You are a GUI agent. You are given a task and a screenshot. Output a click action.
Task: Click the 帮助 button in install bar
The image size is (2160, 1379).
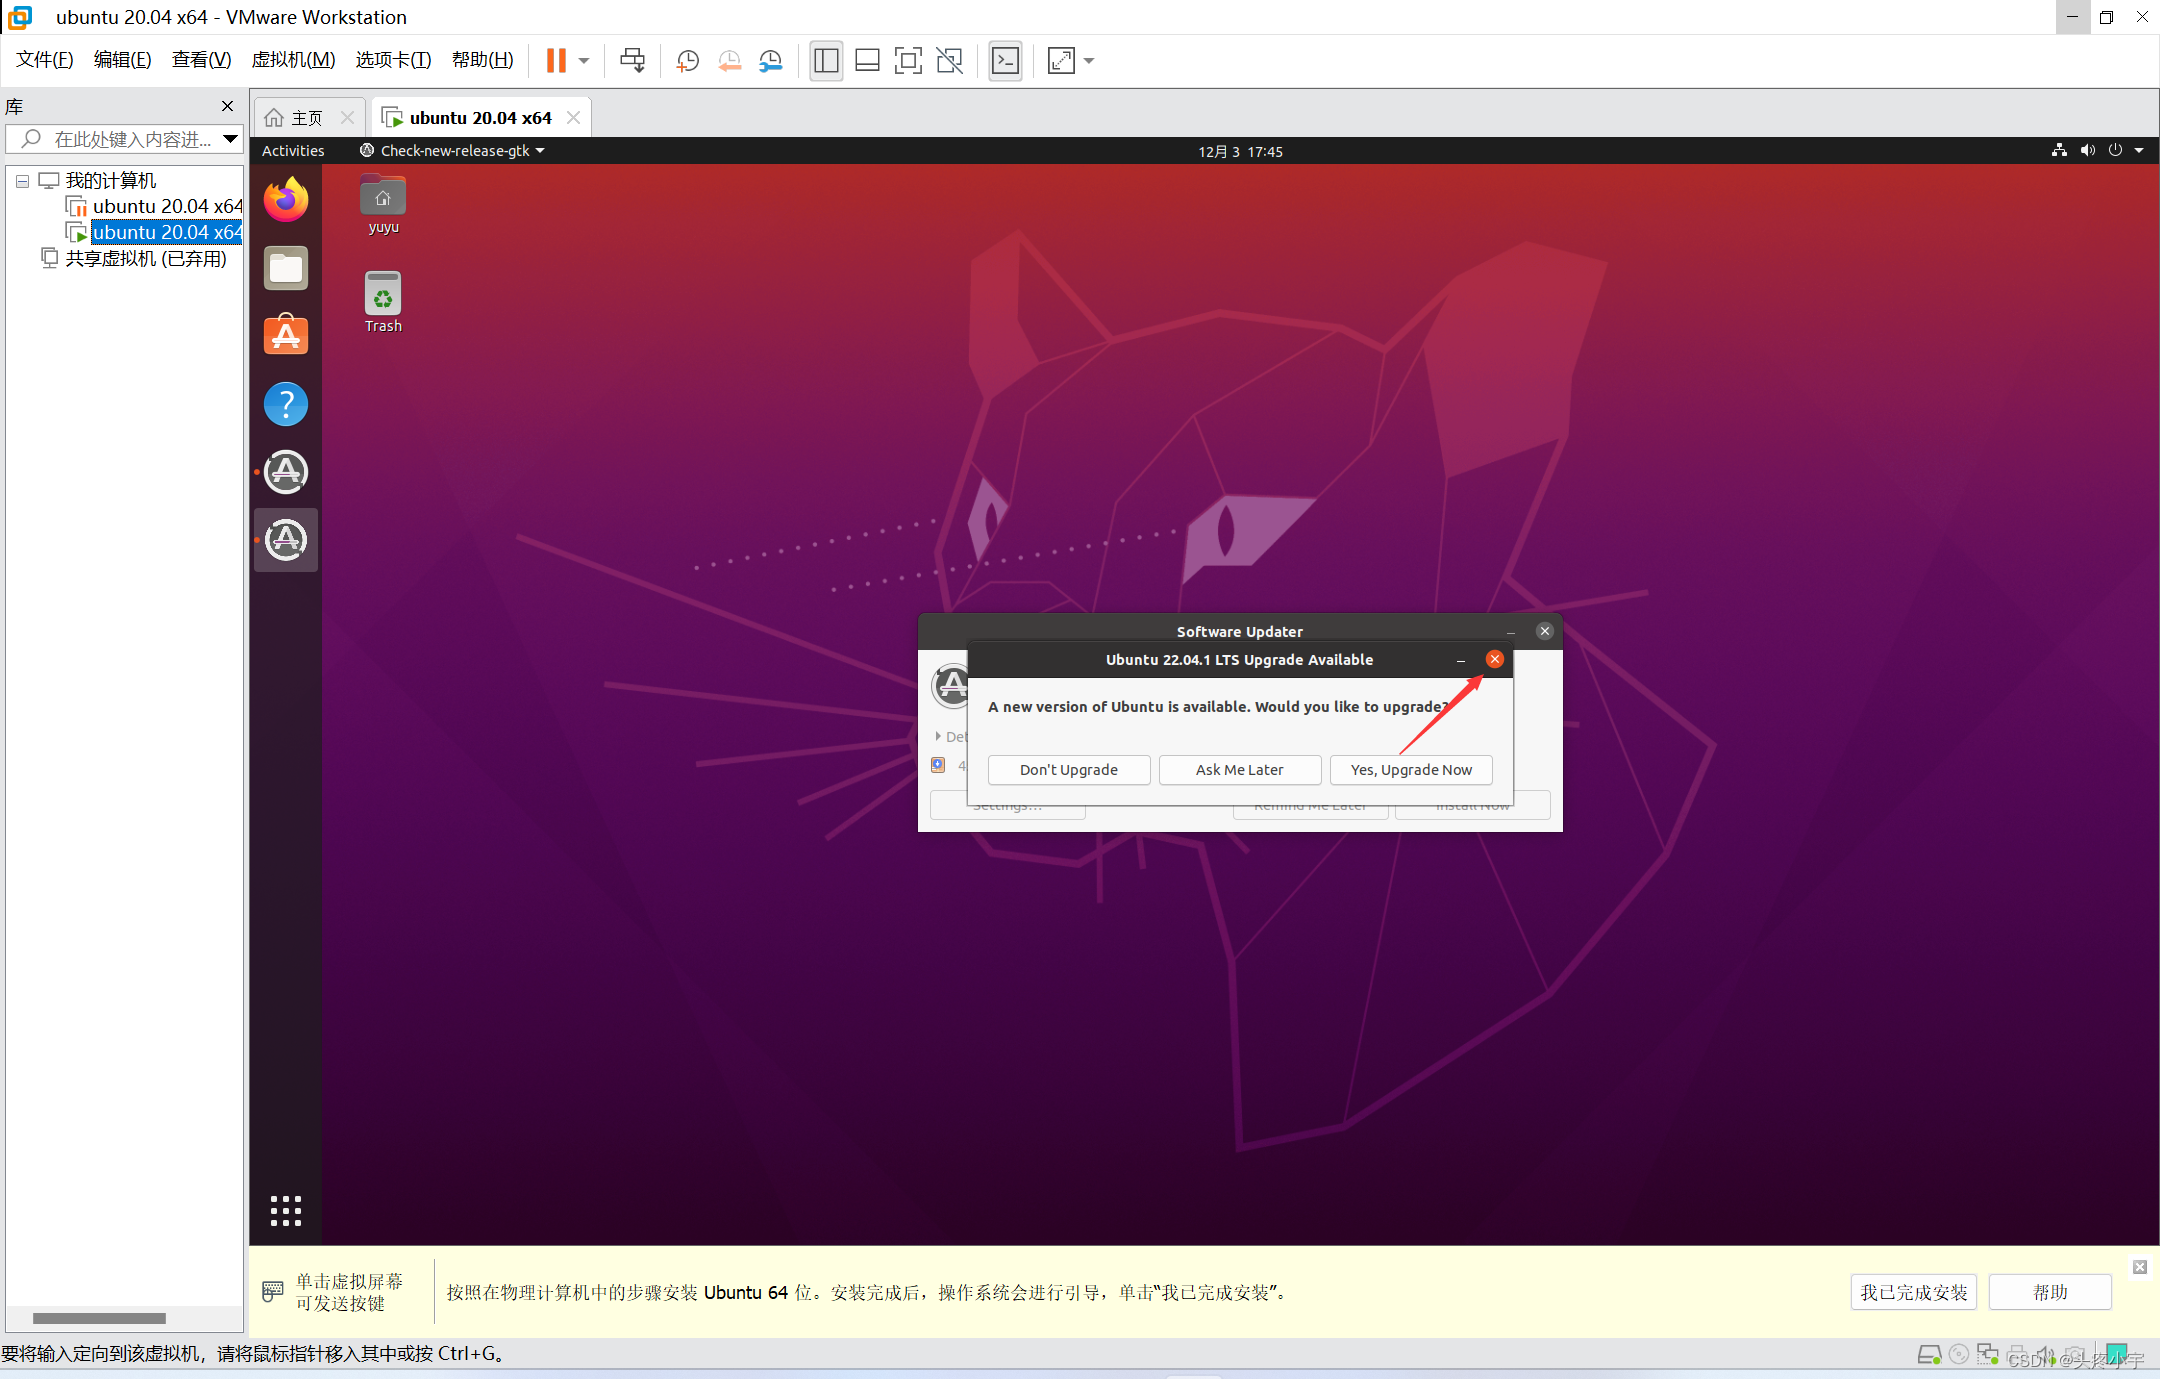pos(2050,1292)
